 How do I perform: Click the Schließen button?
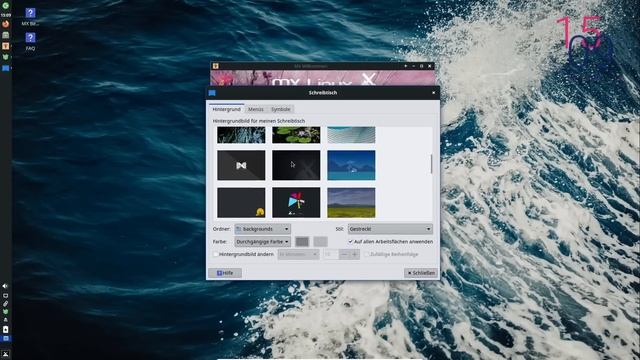[421, 273]
